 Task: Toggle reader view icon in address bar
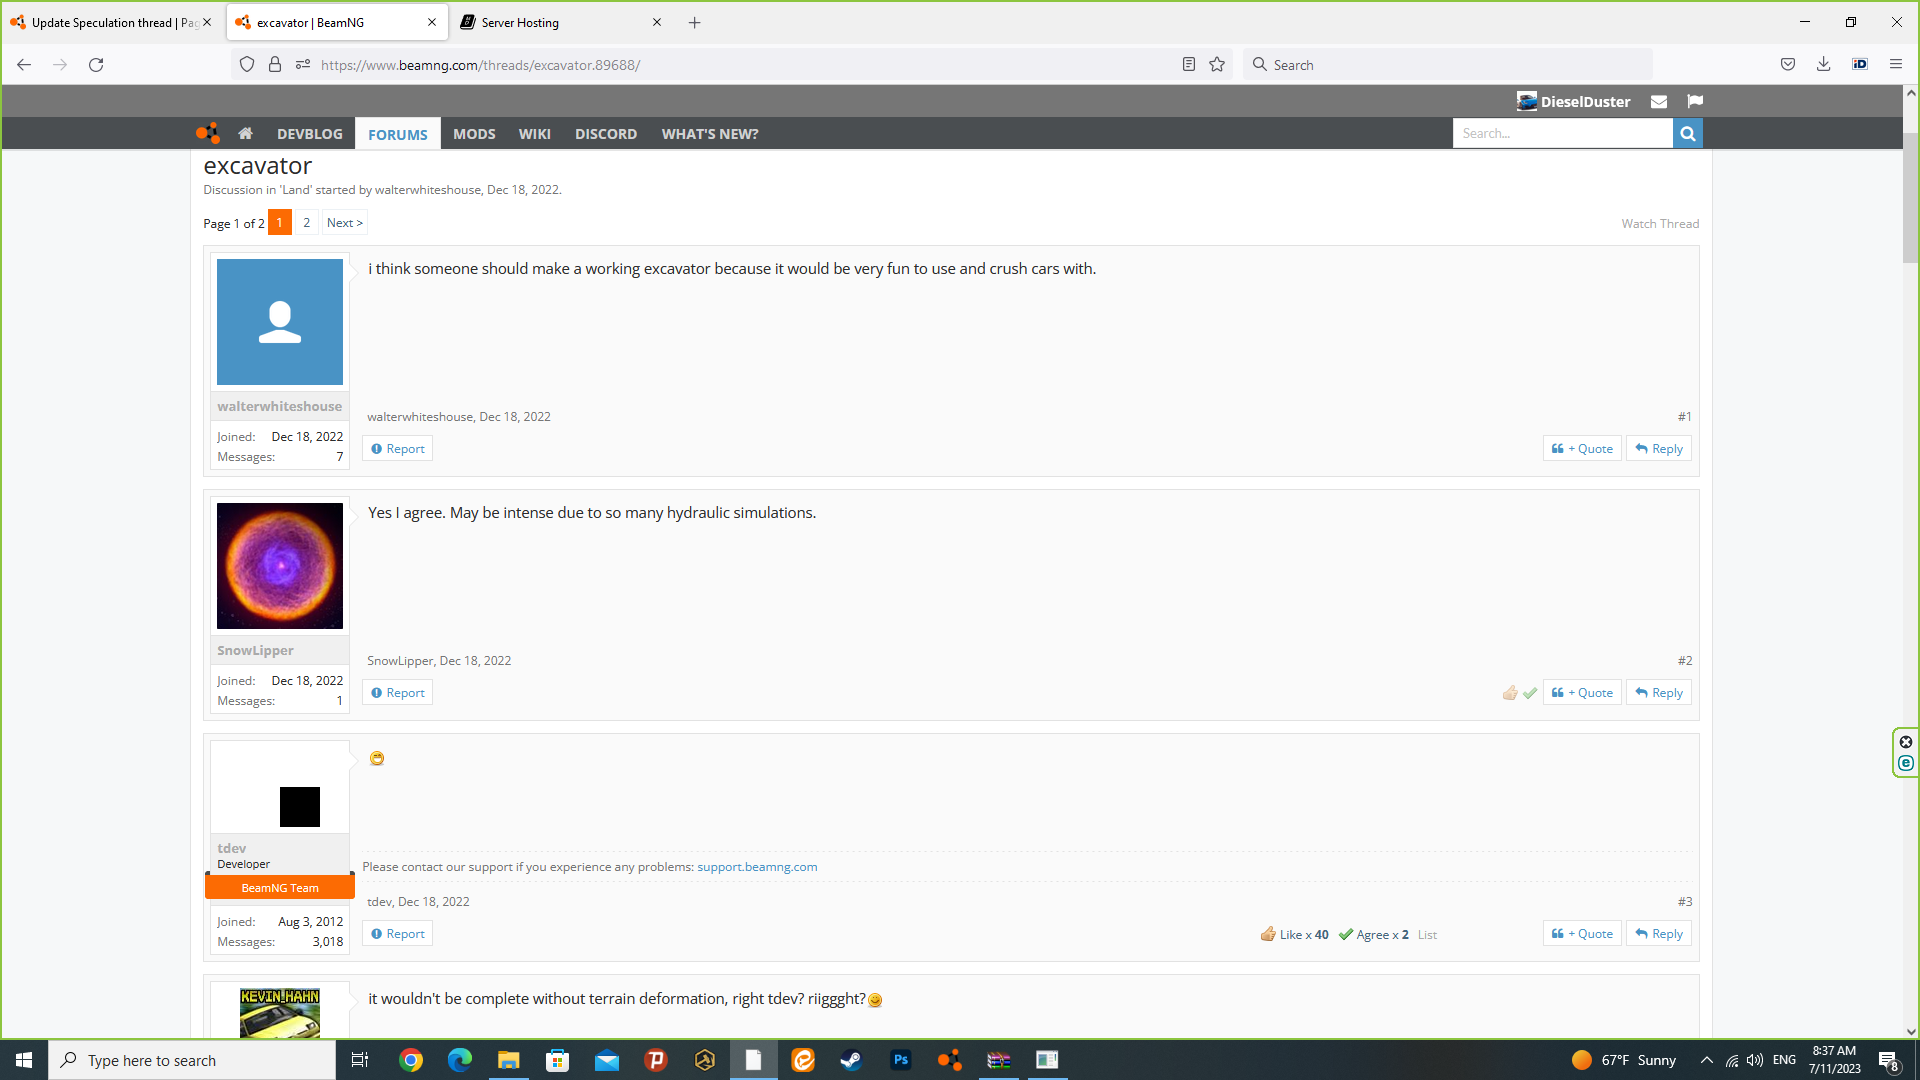(1188, 65)
